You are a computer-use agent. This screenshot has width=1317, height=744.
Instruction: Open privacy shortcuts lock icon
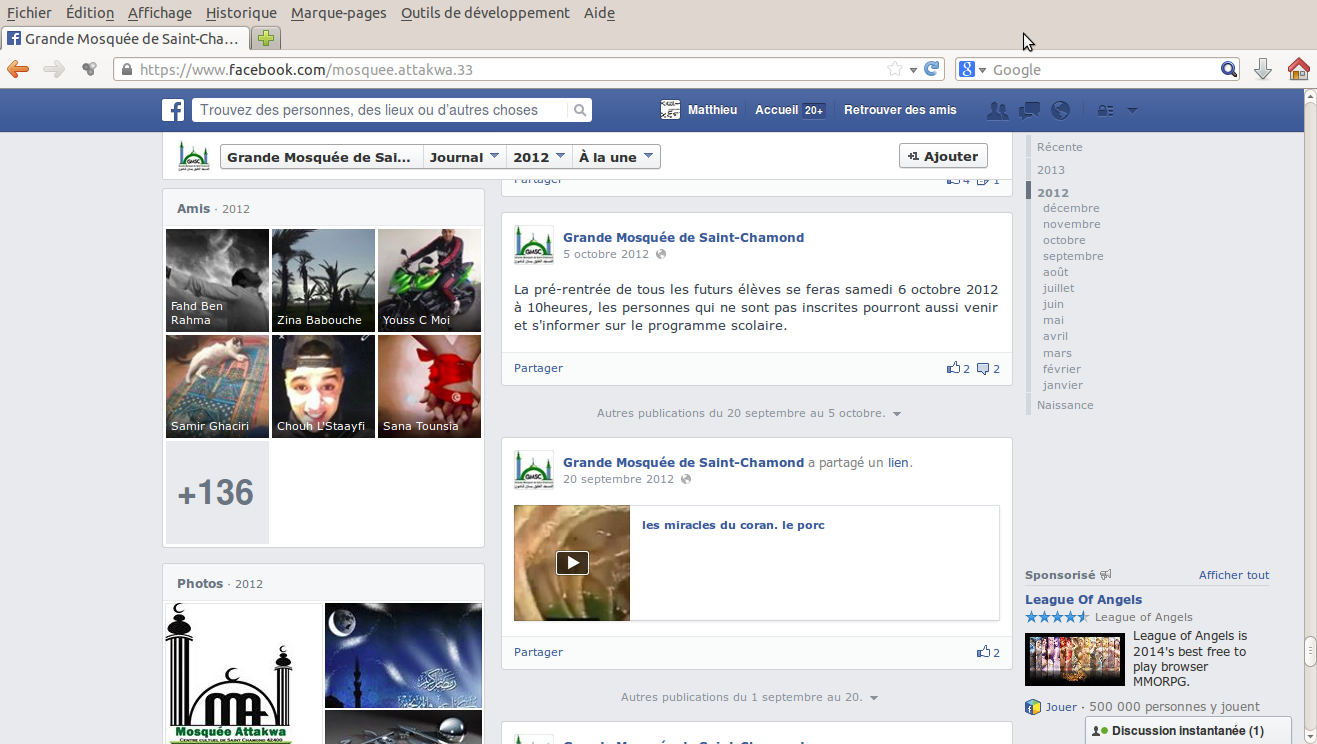pos(1105,110)
